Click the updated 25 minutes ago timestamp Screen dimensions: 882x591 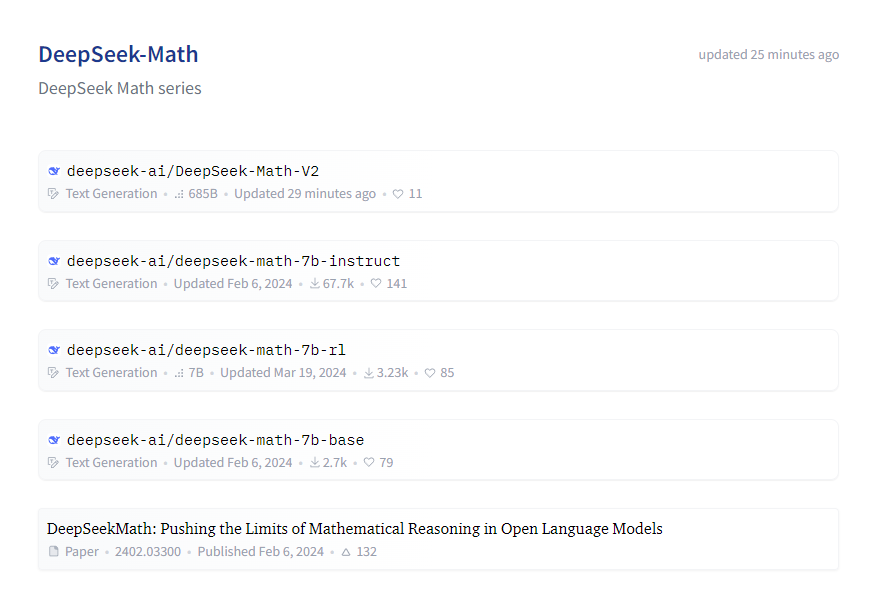pyautogui.click(x=769, y=54)
